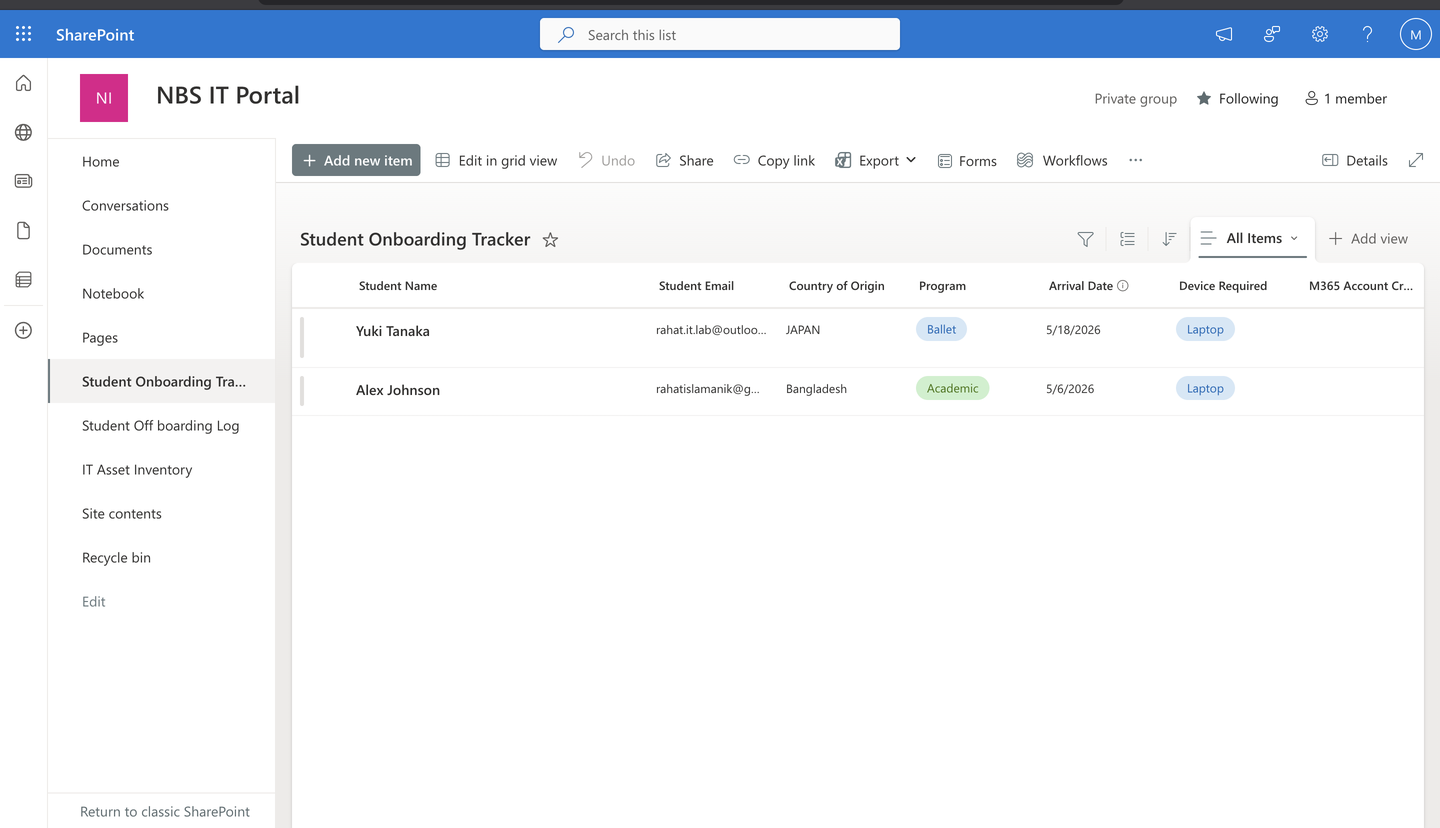Image resolution: width=1440 pixels, height=828 pixels.
Task: Click the Search this list box
Action: tap(720, 34)
